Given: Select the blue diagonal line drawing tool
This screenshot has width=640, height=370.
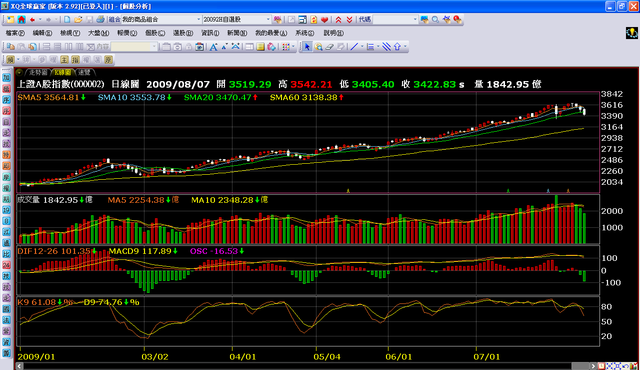Looking at the screenshot, I should pyautogui.click(x=354, y=47).
